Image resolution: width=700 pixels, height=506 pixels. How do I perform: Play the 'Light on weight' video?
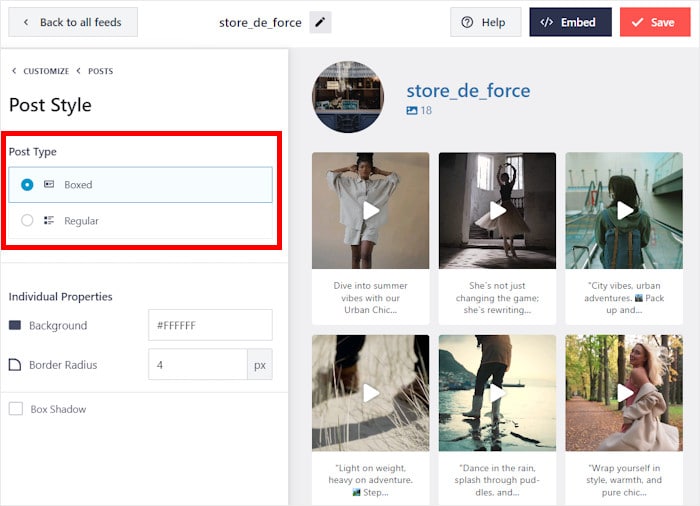371,393
